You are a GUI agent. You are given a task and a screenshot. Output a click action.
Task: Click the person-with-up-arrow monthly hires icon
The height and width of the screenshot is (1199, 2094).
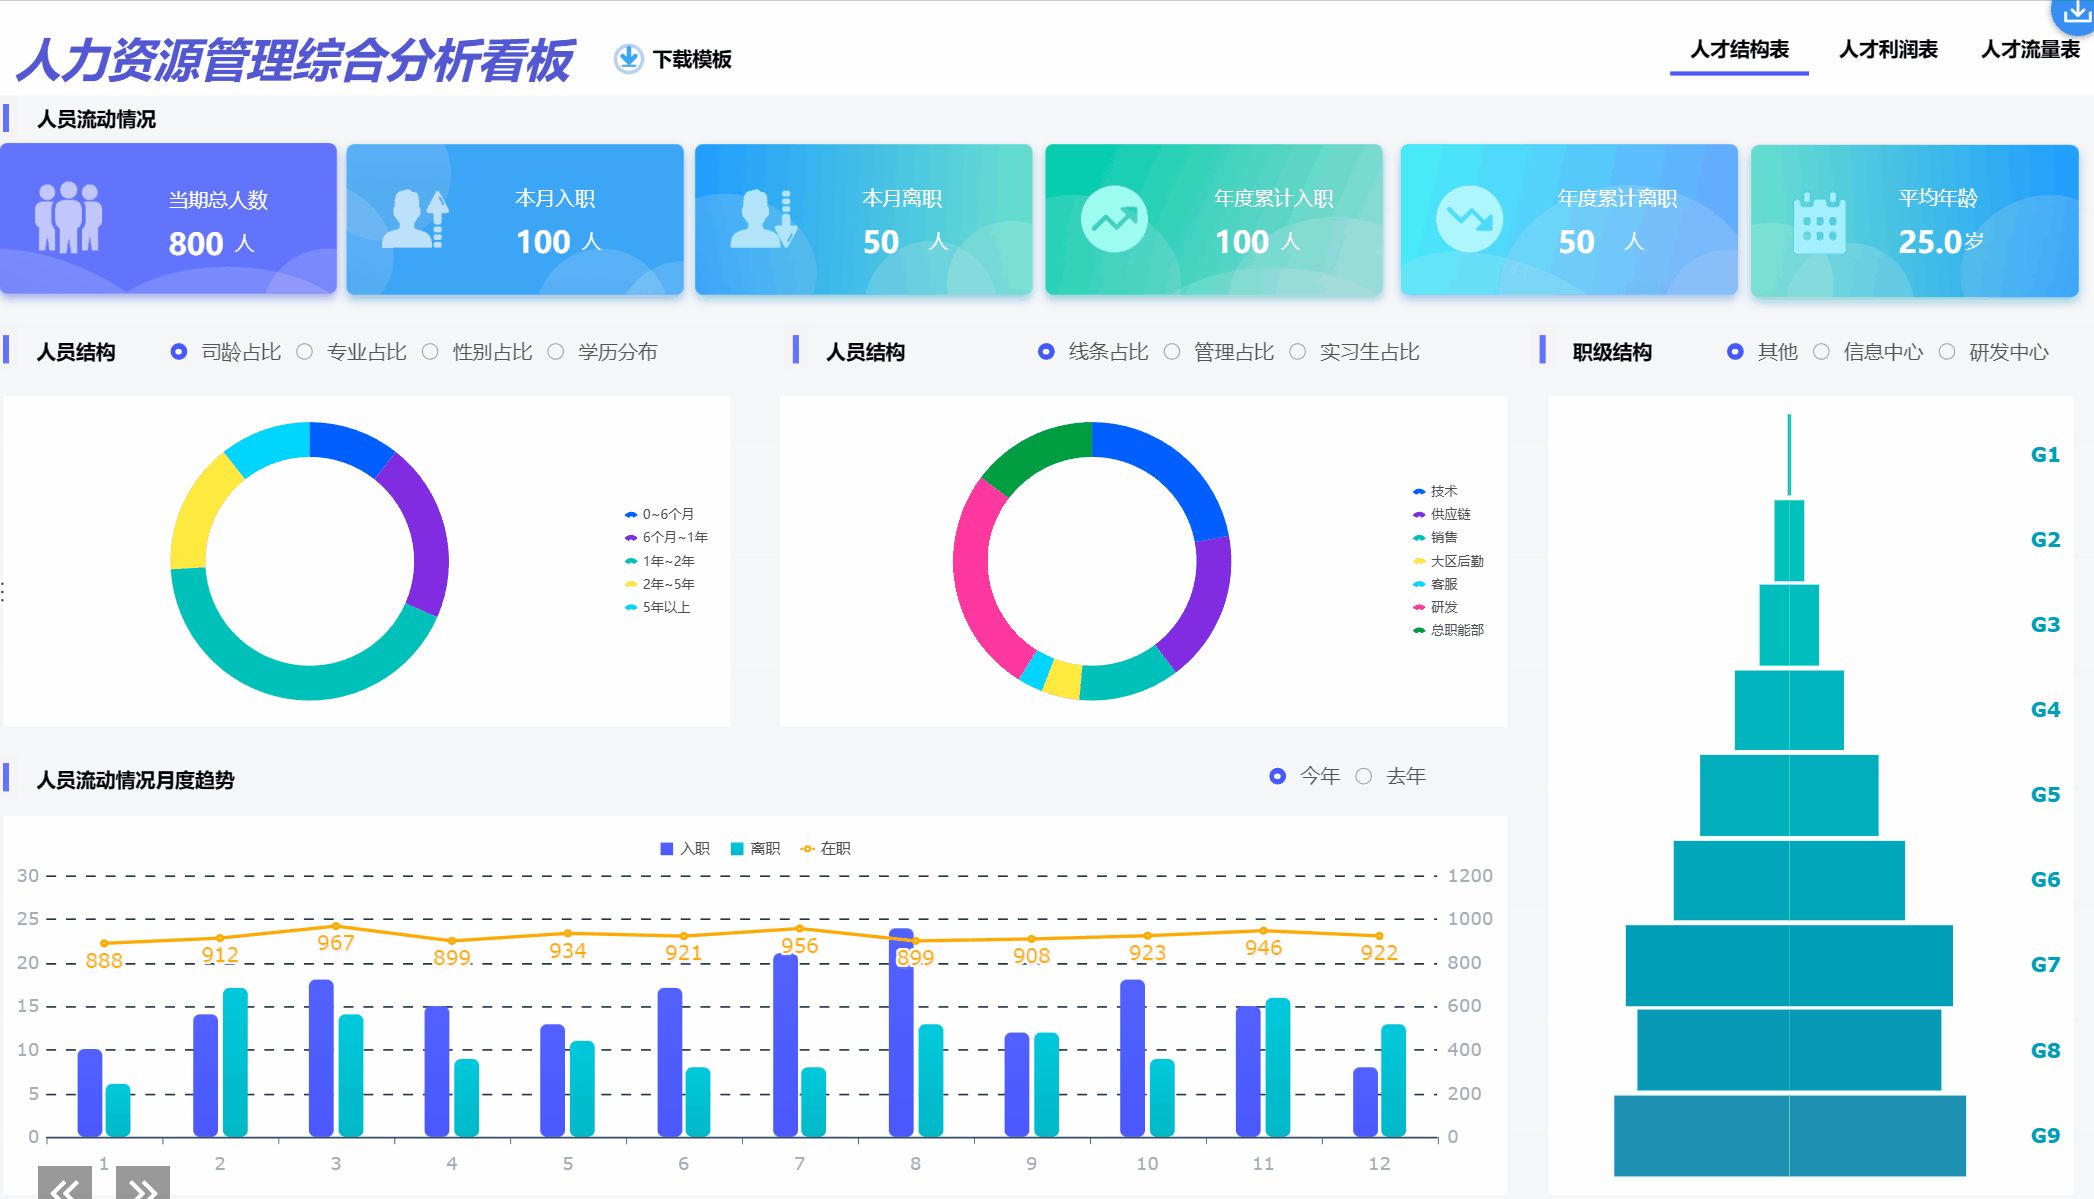(x=415, y=218)
